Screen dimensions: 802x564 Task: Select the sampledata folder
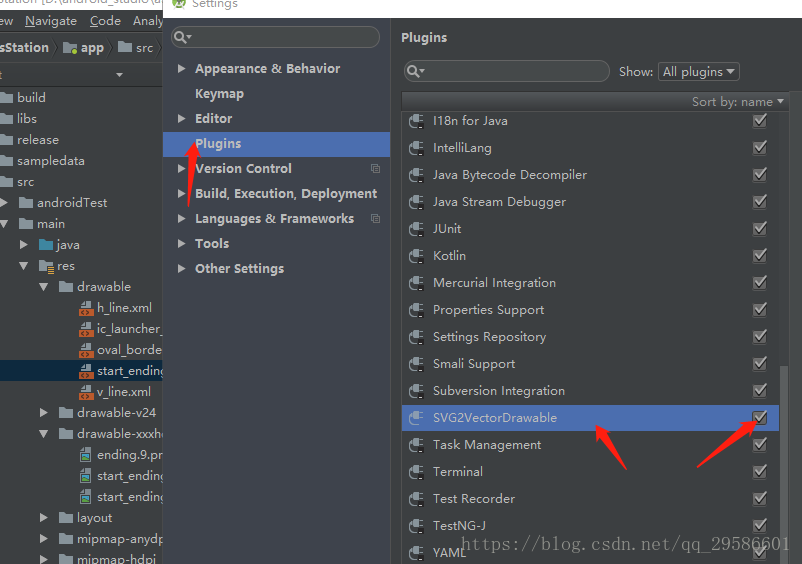[51, 161]
